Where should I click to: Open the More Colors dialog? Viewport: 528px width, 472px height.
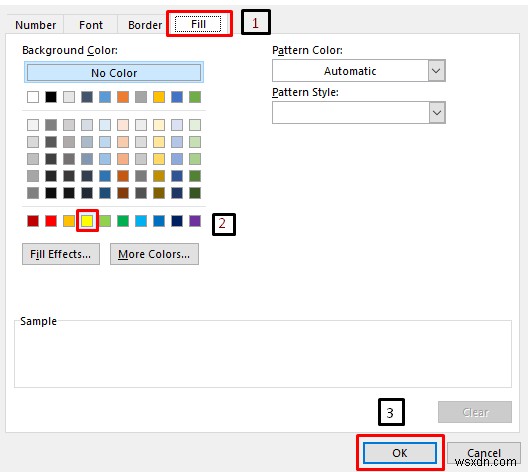[154, 254]
